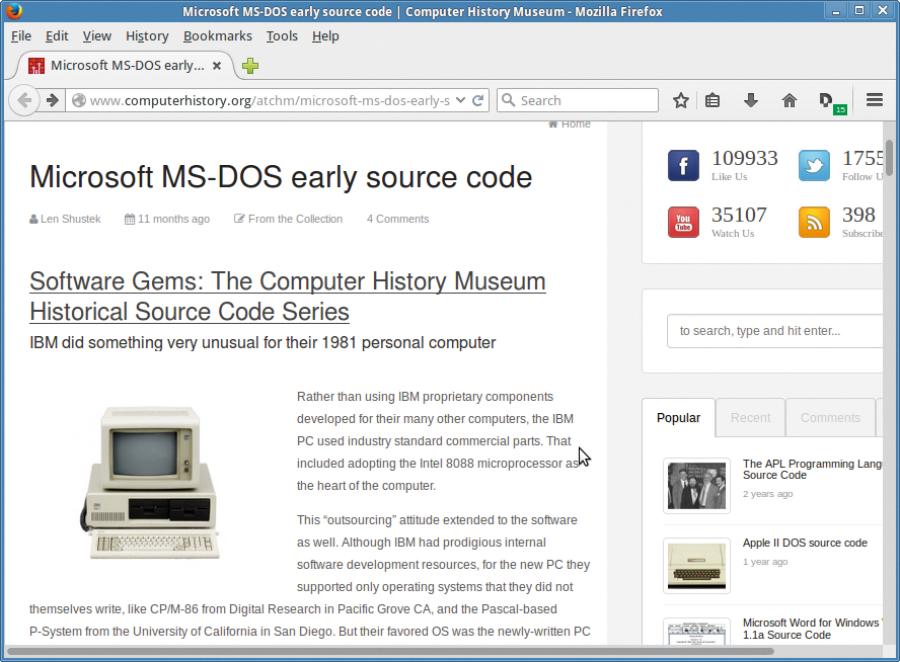Bookmark this page with the star icon
Viewport: 900px width, 662px height.
[x=681, y=100]
